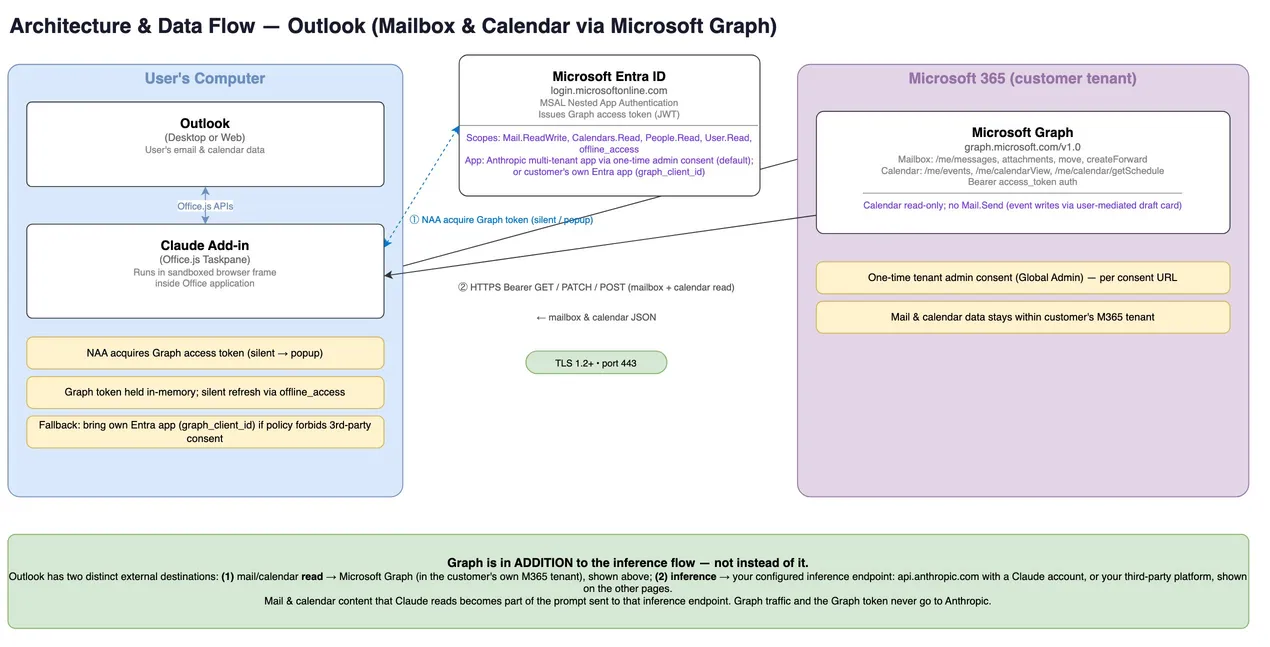Click 'Bearer access_token auth' line
This screenshot has width=1270, height=647.
(1022, 183)
